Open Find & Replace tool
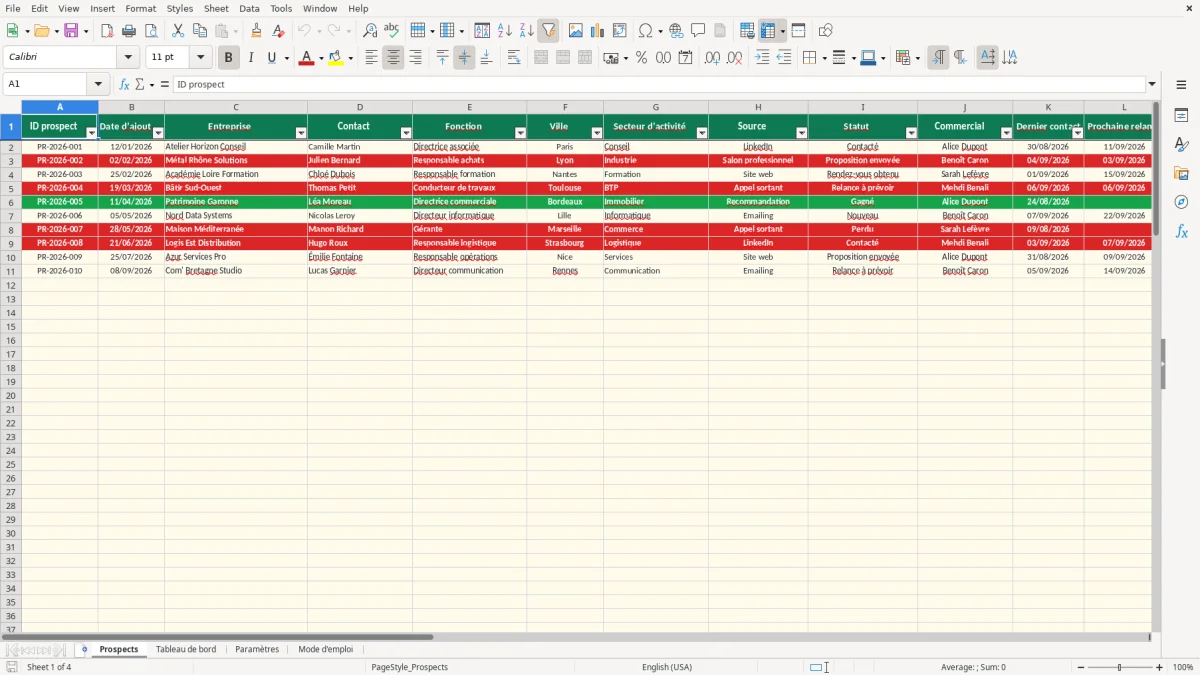This screenshot has width=1200, height=675. (x=370, y=31)
